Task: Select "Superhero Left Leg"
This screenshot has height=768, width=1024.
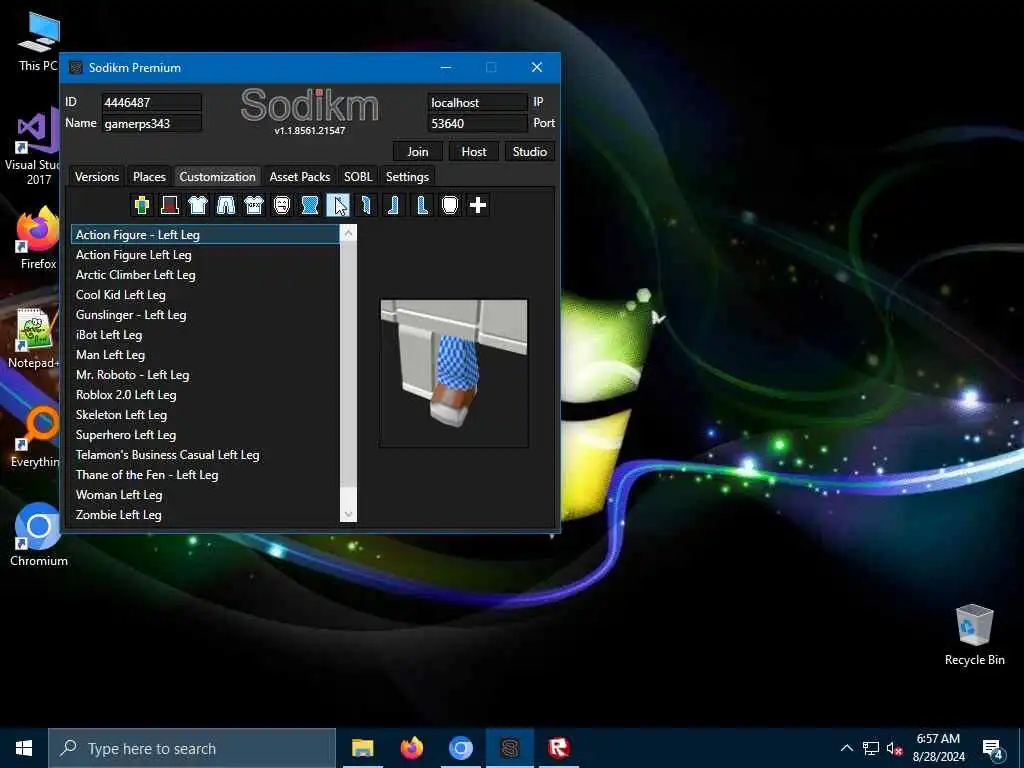Action: 205,434
